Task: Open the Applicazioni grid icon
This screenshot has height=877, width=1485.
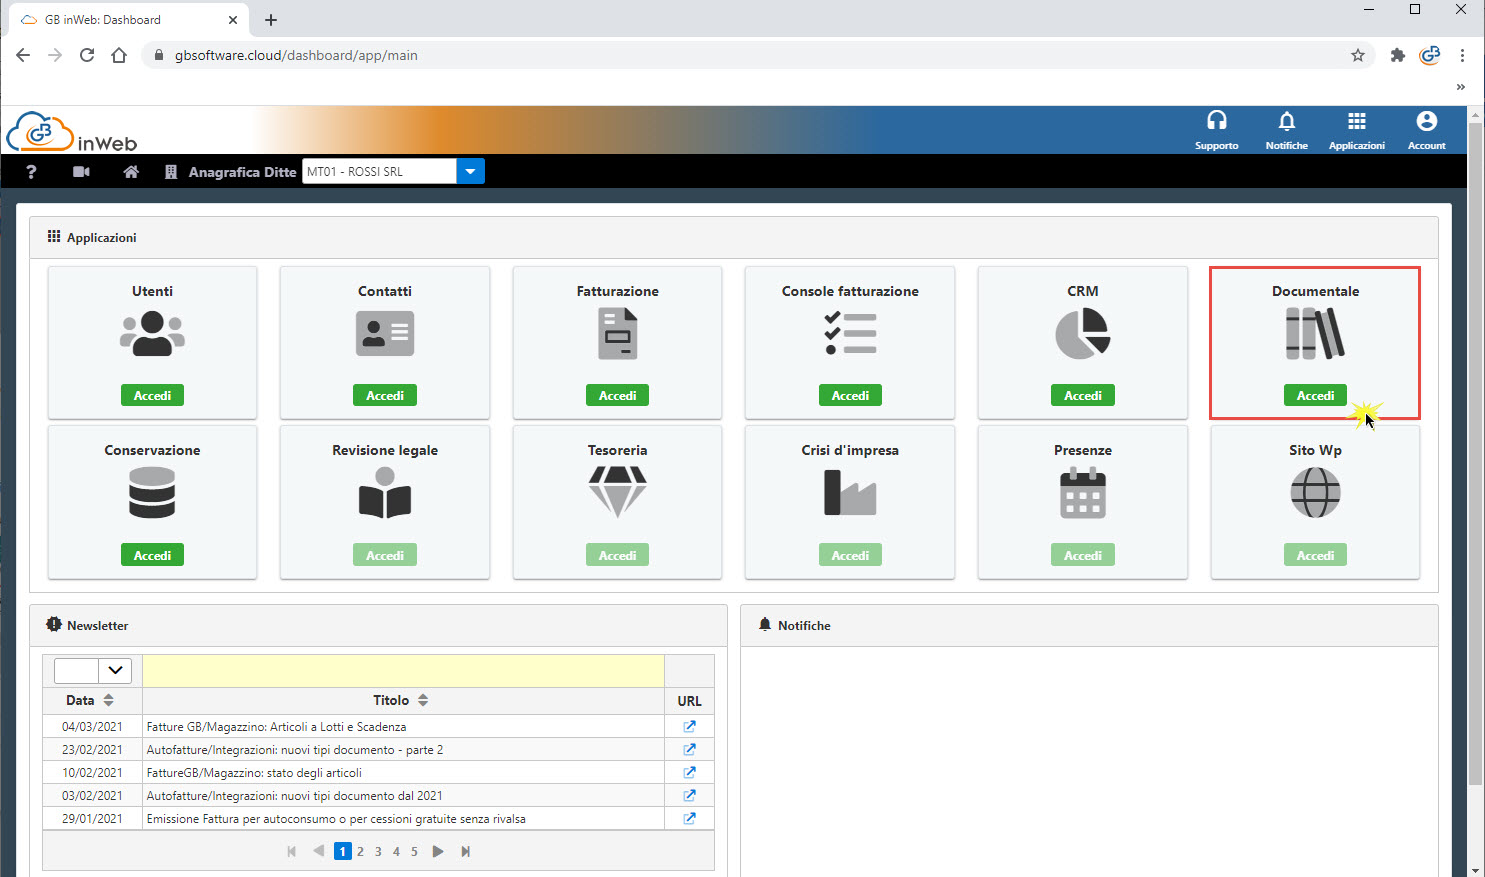Action: tap(1356, 122)
